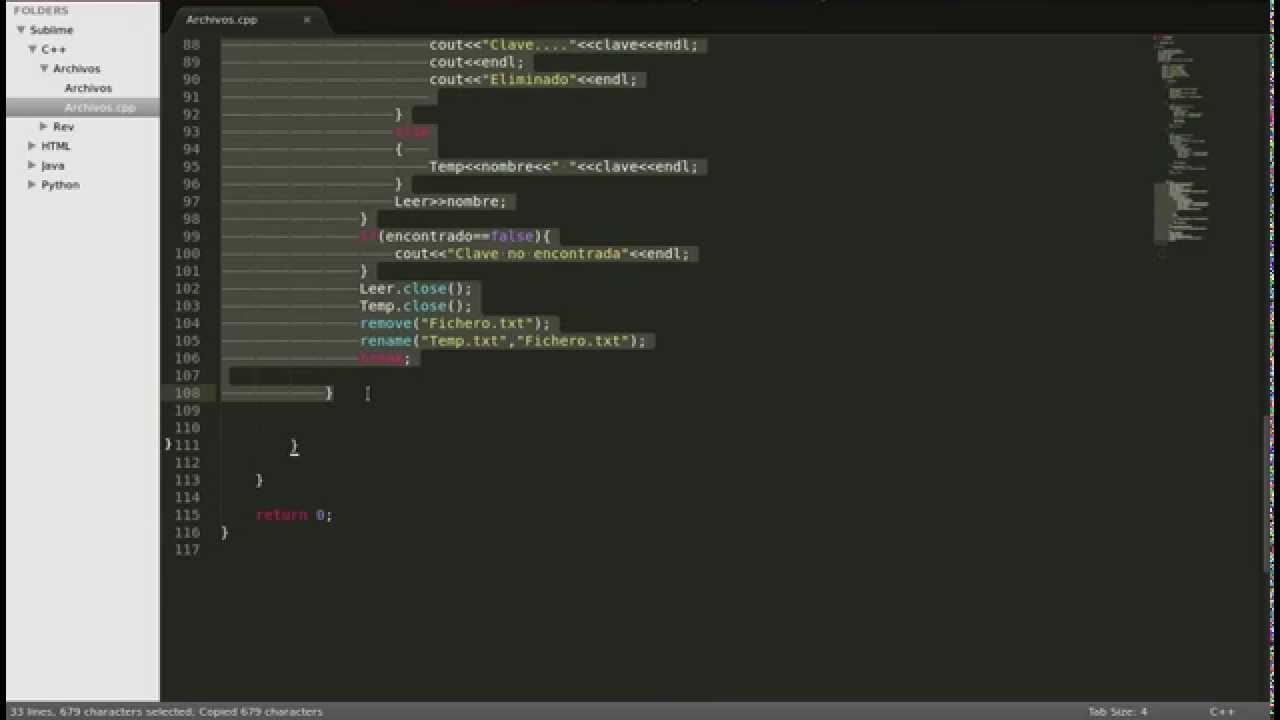The height and width of the screenshot is (720, 1280).
Task: Expand the HTML folder arrow
Action: coord(32,146)
